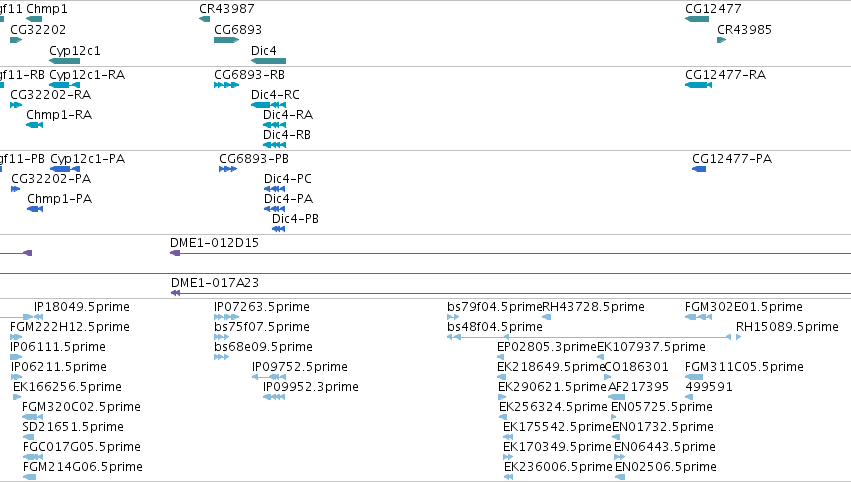The height and width of the screenshot is (482, 851).
Task: Click the Dic4-RC transcript glyph
Action: point(269,105)
